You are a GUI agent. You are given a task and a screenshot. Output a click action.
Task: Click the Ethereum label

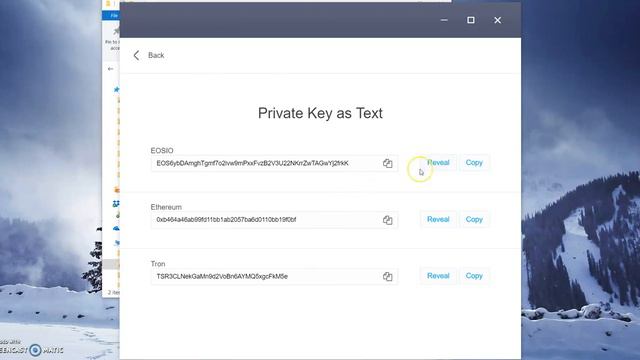pos(166,207)
